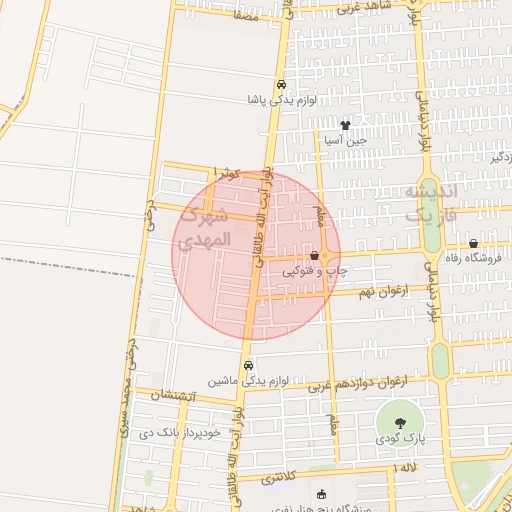512x512 pixels.
Task: Click the car icon above لوازم یدکی پاشا
Action: [281, 84]
